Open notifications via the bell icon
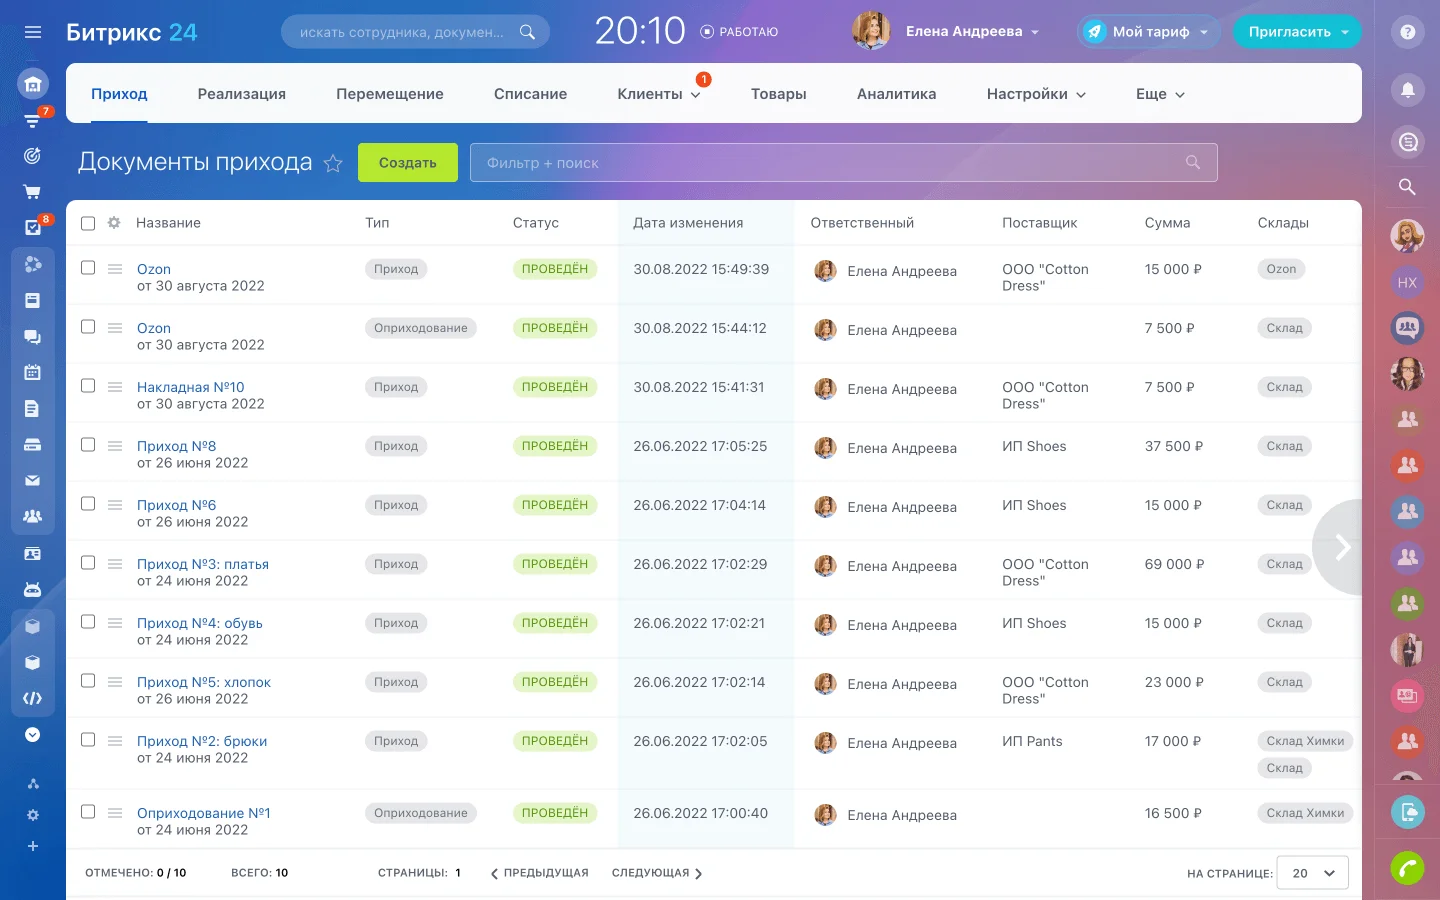The height and width of the screenshot is (900, 1440). click(1407, 90)
